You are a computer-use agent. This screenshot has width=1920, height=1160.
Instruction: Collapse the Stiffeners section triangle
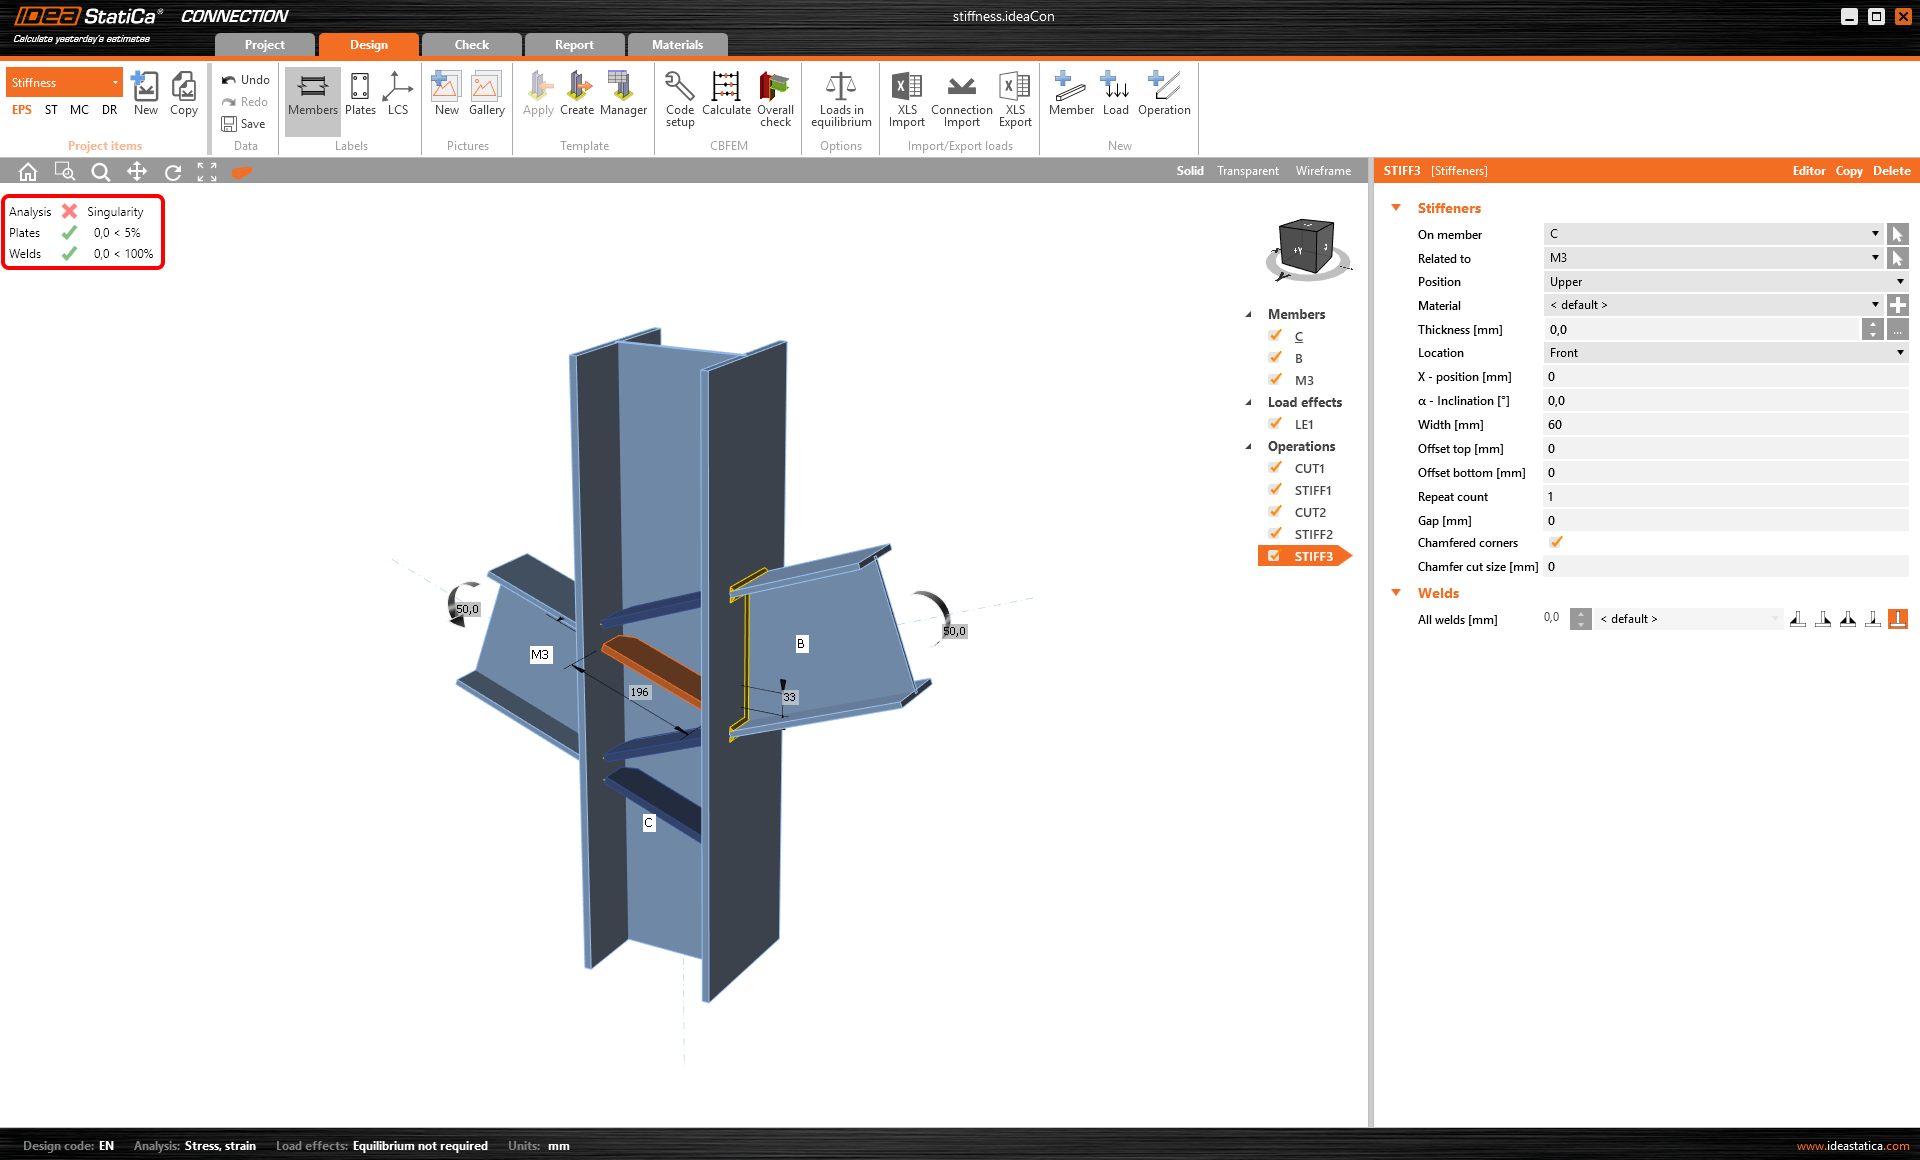(1396, 208)
